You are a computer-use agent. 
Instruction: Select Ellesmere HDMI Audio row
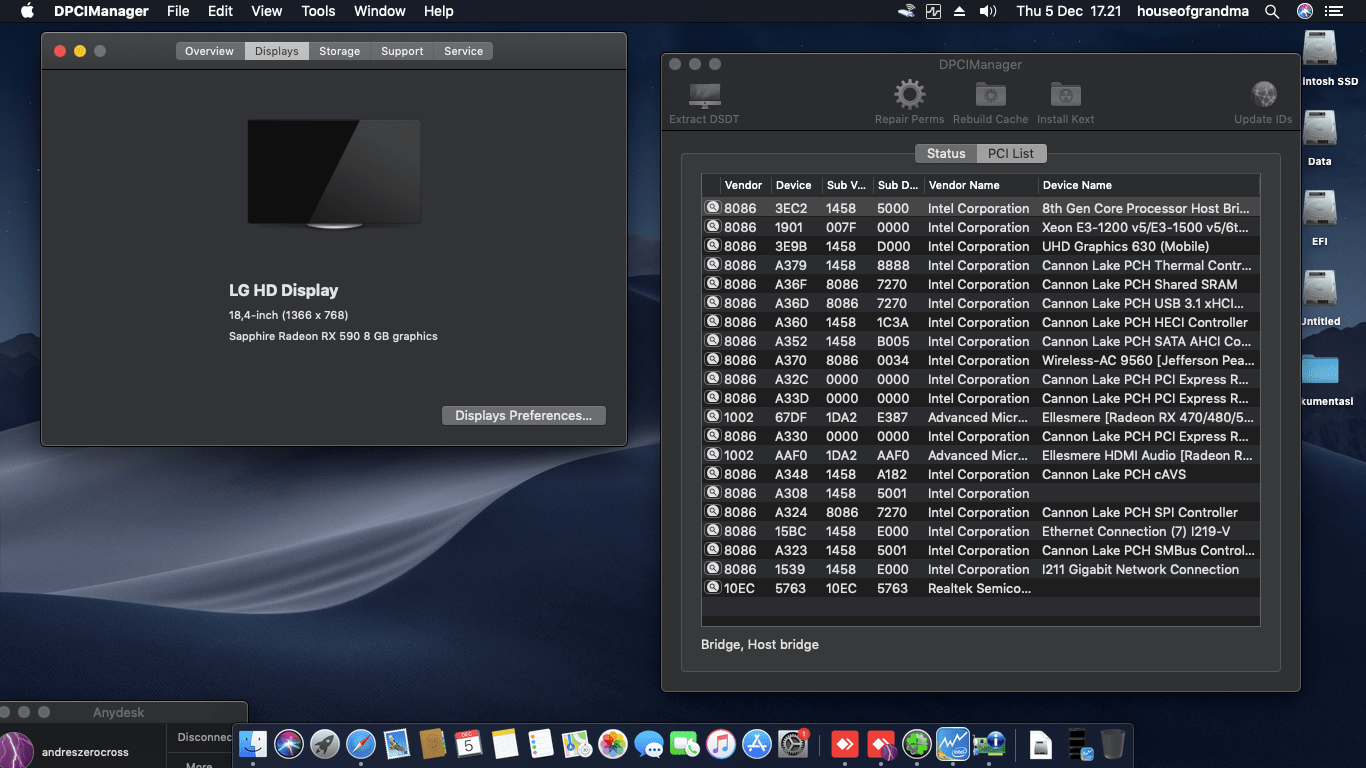[980, 455]
